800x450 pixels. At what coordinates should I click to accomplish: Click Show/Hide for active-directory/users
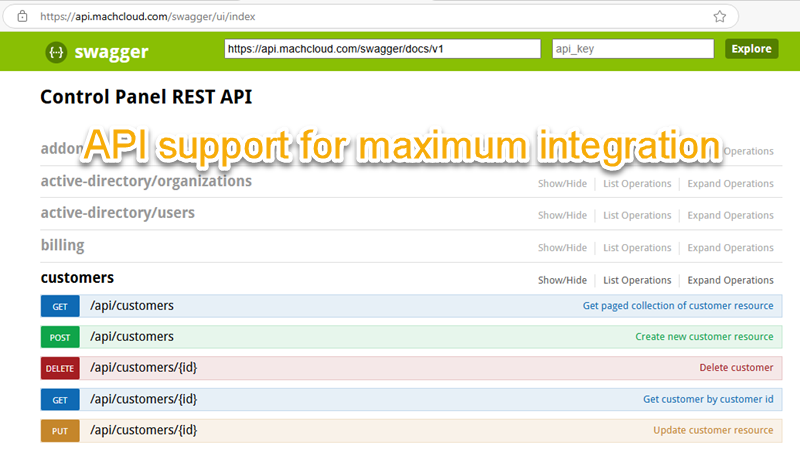(x=562, y=215)
